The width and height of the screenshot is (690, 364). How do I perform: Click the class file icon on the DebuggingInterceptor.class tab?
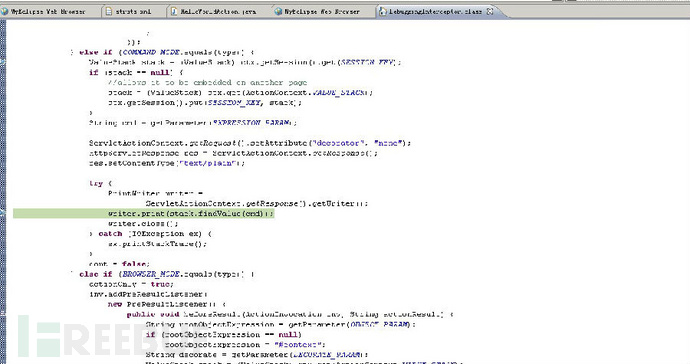click(x=383, y=11)
